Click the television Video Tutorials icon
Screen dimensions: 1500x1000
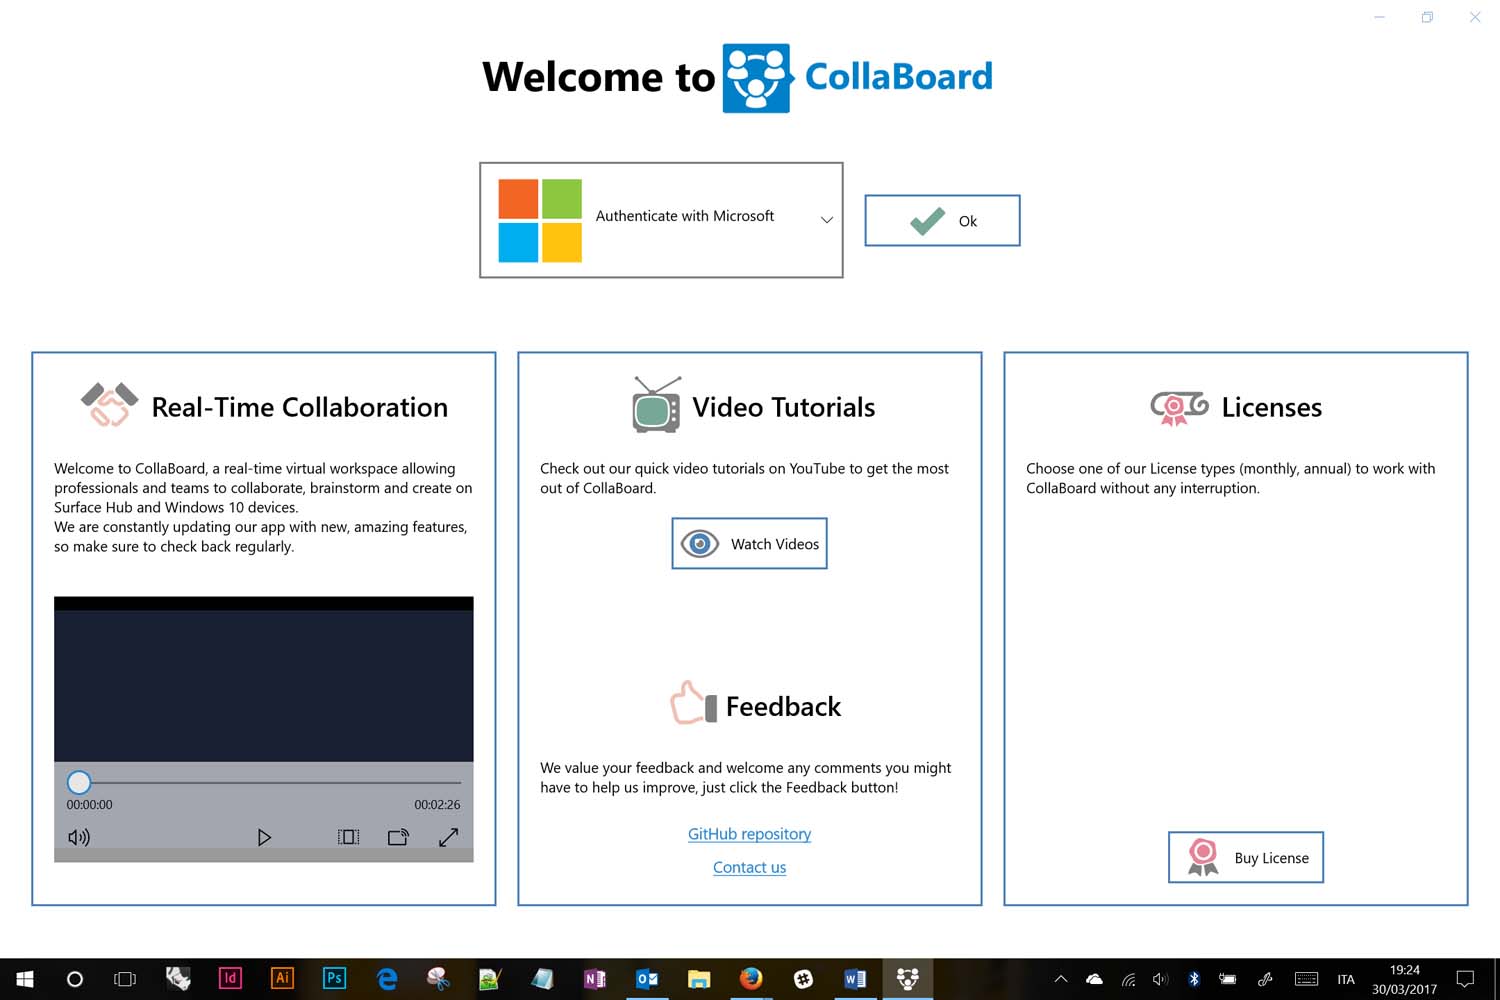tap(657, 404)
